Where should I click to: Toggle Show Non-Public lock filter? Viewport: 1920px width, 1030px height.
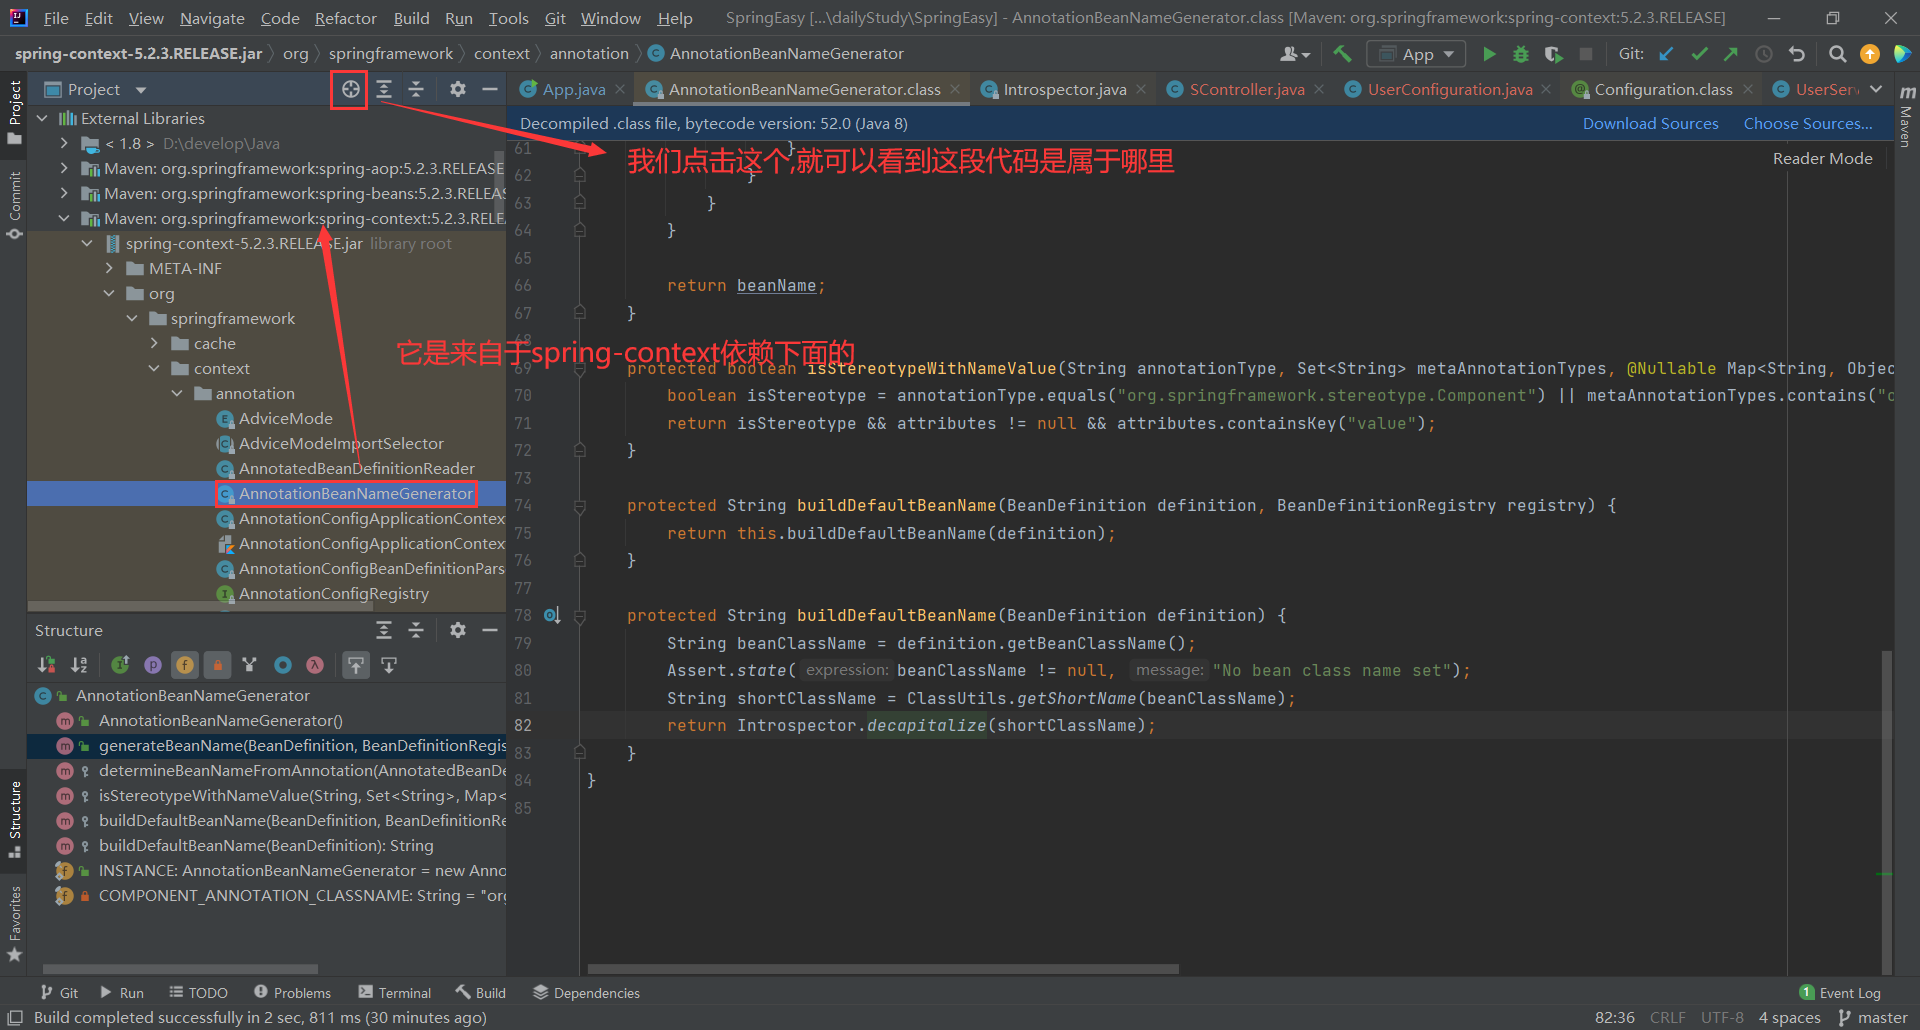point(217,665)
